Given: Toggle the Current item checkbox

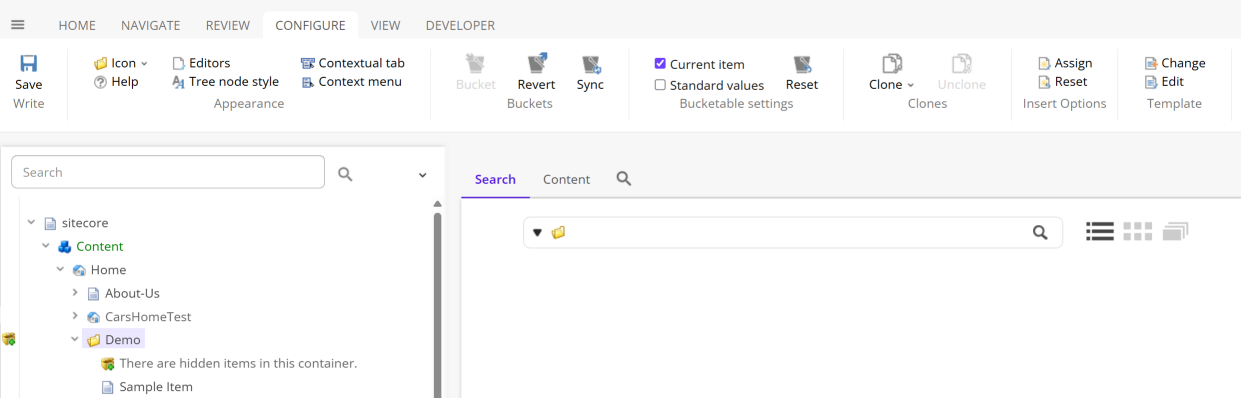Looking at the screenshot, I should (660, 64).
